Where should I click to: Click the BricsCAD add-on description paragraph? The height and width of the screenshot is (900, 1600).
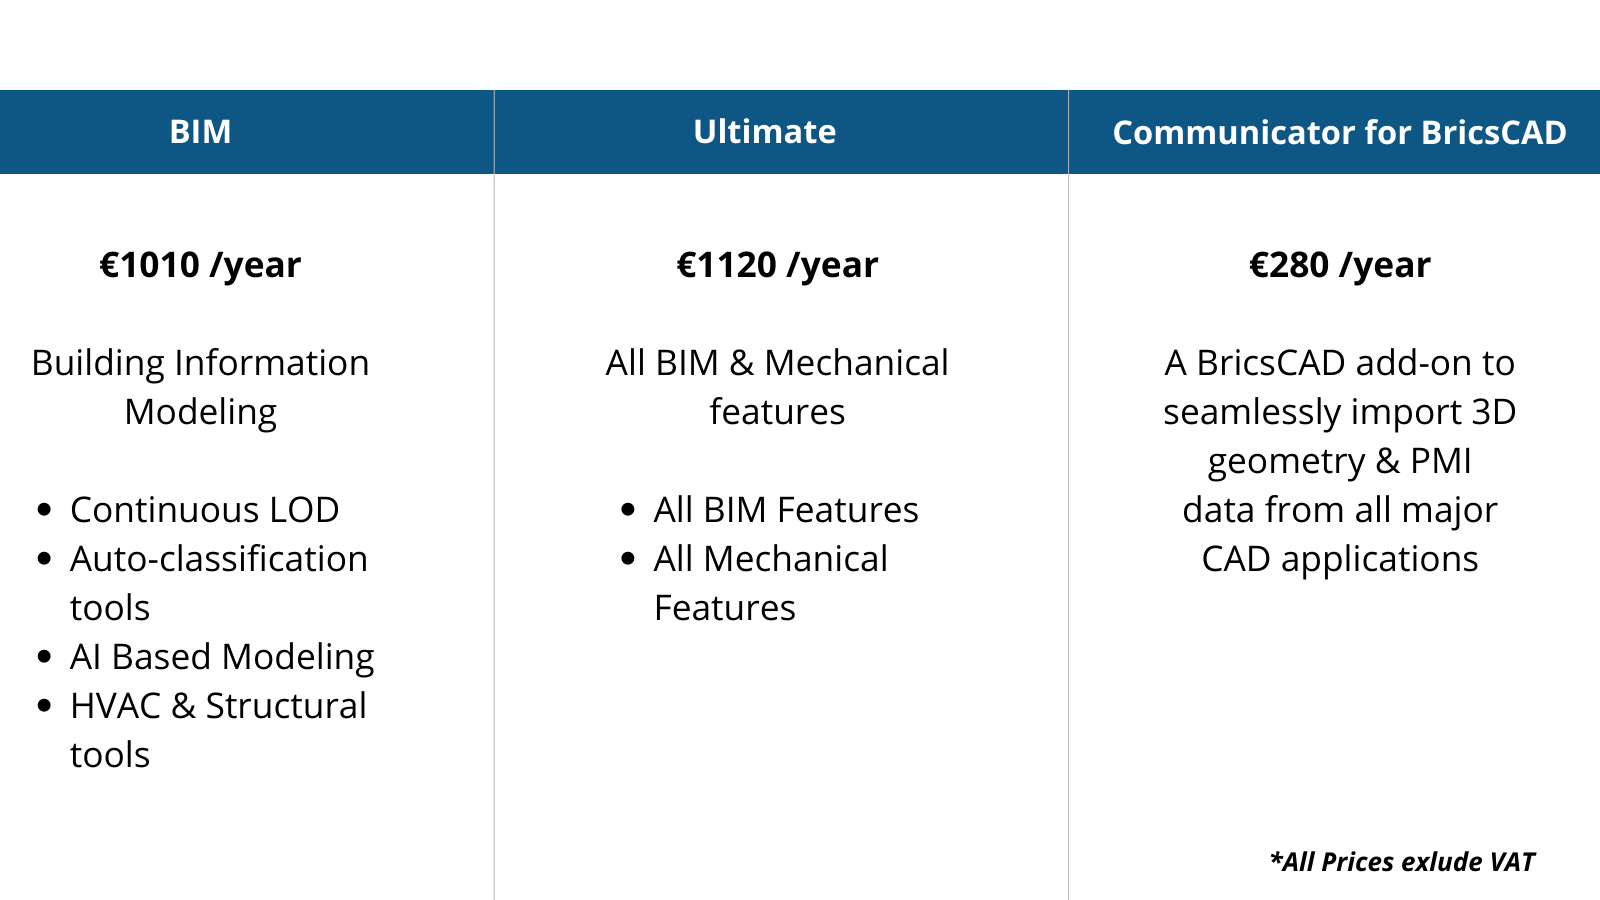tap(1339, 461)
